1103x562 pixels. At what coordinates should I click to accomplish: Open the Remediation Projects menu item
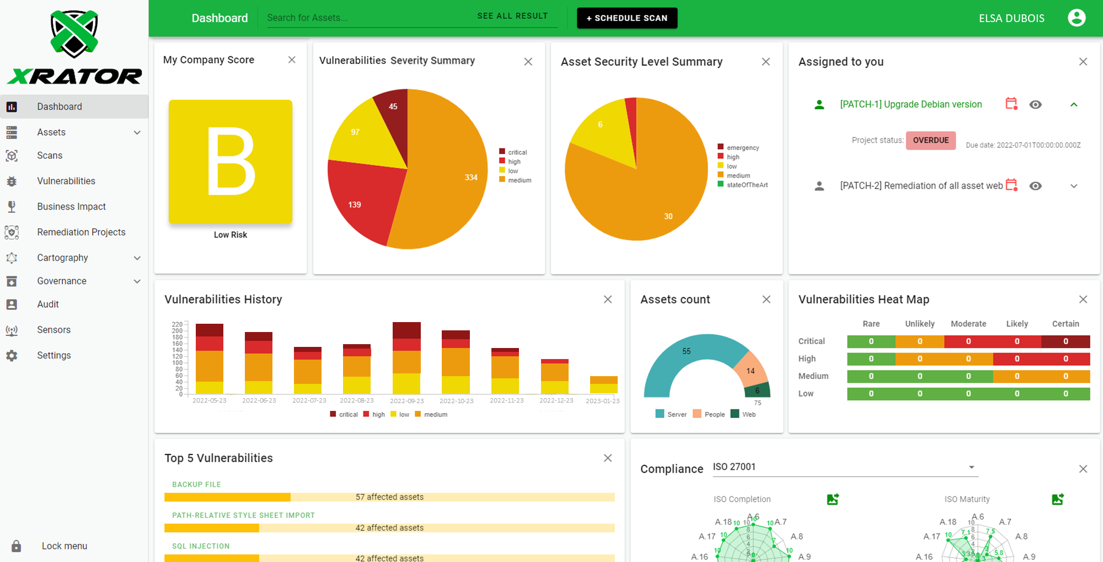(74, 232)
